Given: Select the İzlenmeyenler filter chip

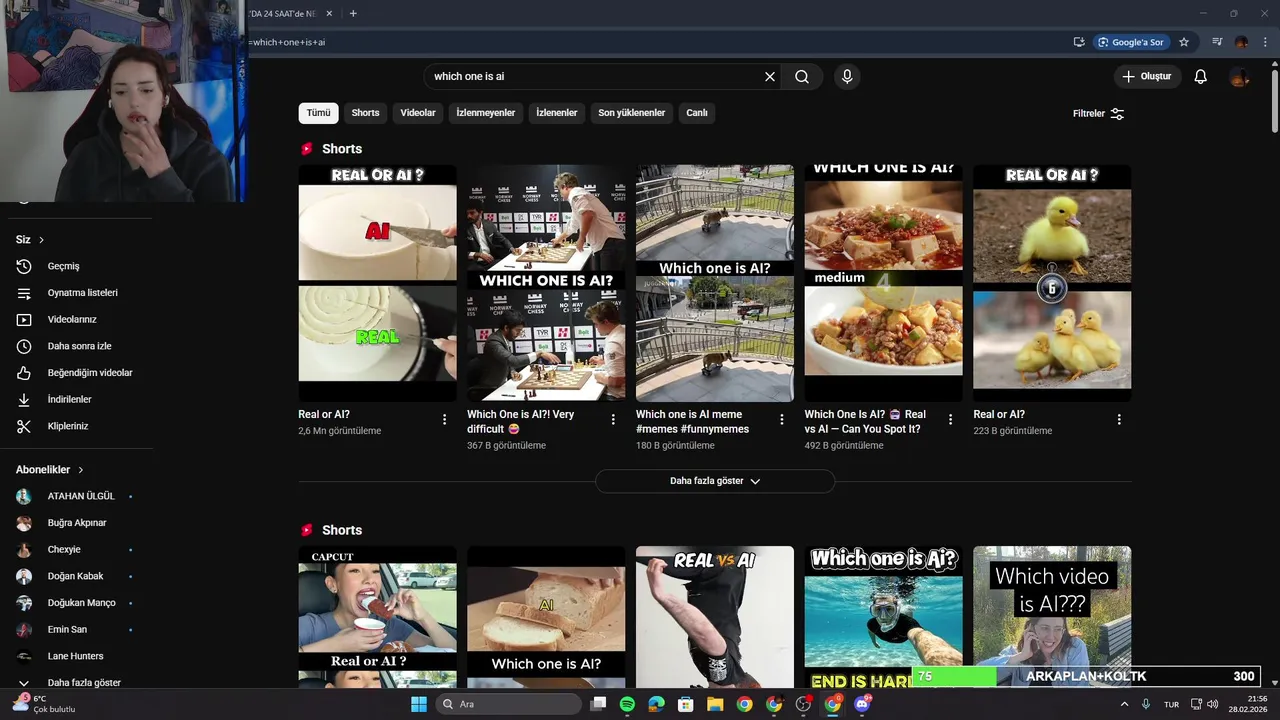Looking at the screenshot, I should pos(486,113).
